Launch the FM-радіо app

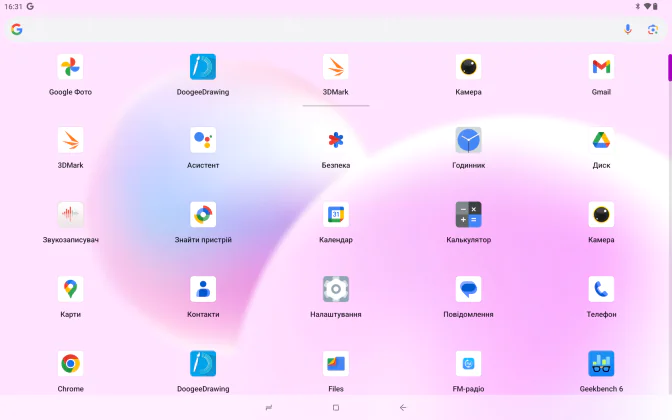(468, 364)
